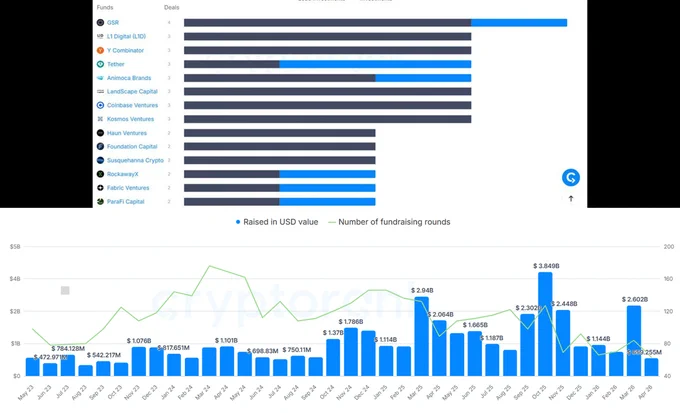Open the Y Combinator fund link
Image resolution: width=680 pixels, height=413 pixels.
click(125, 50)
